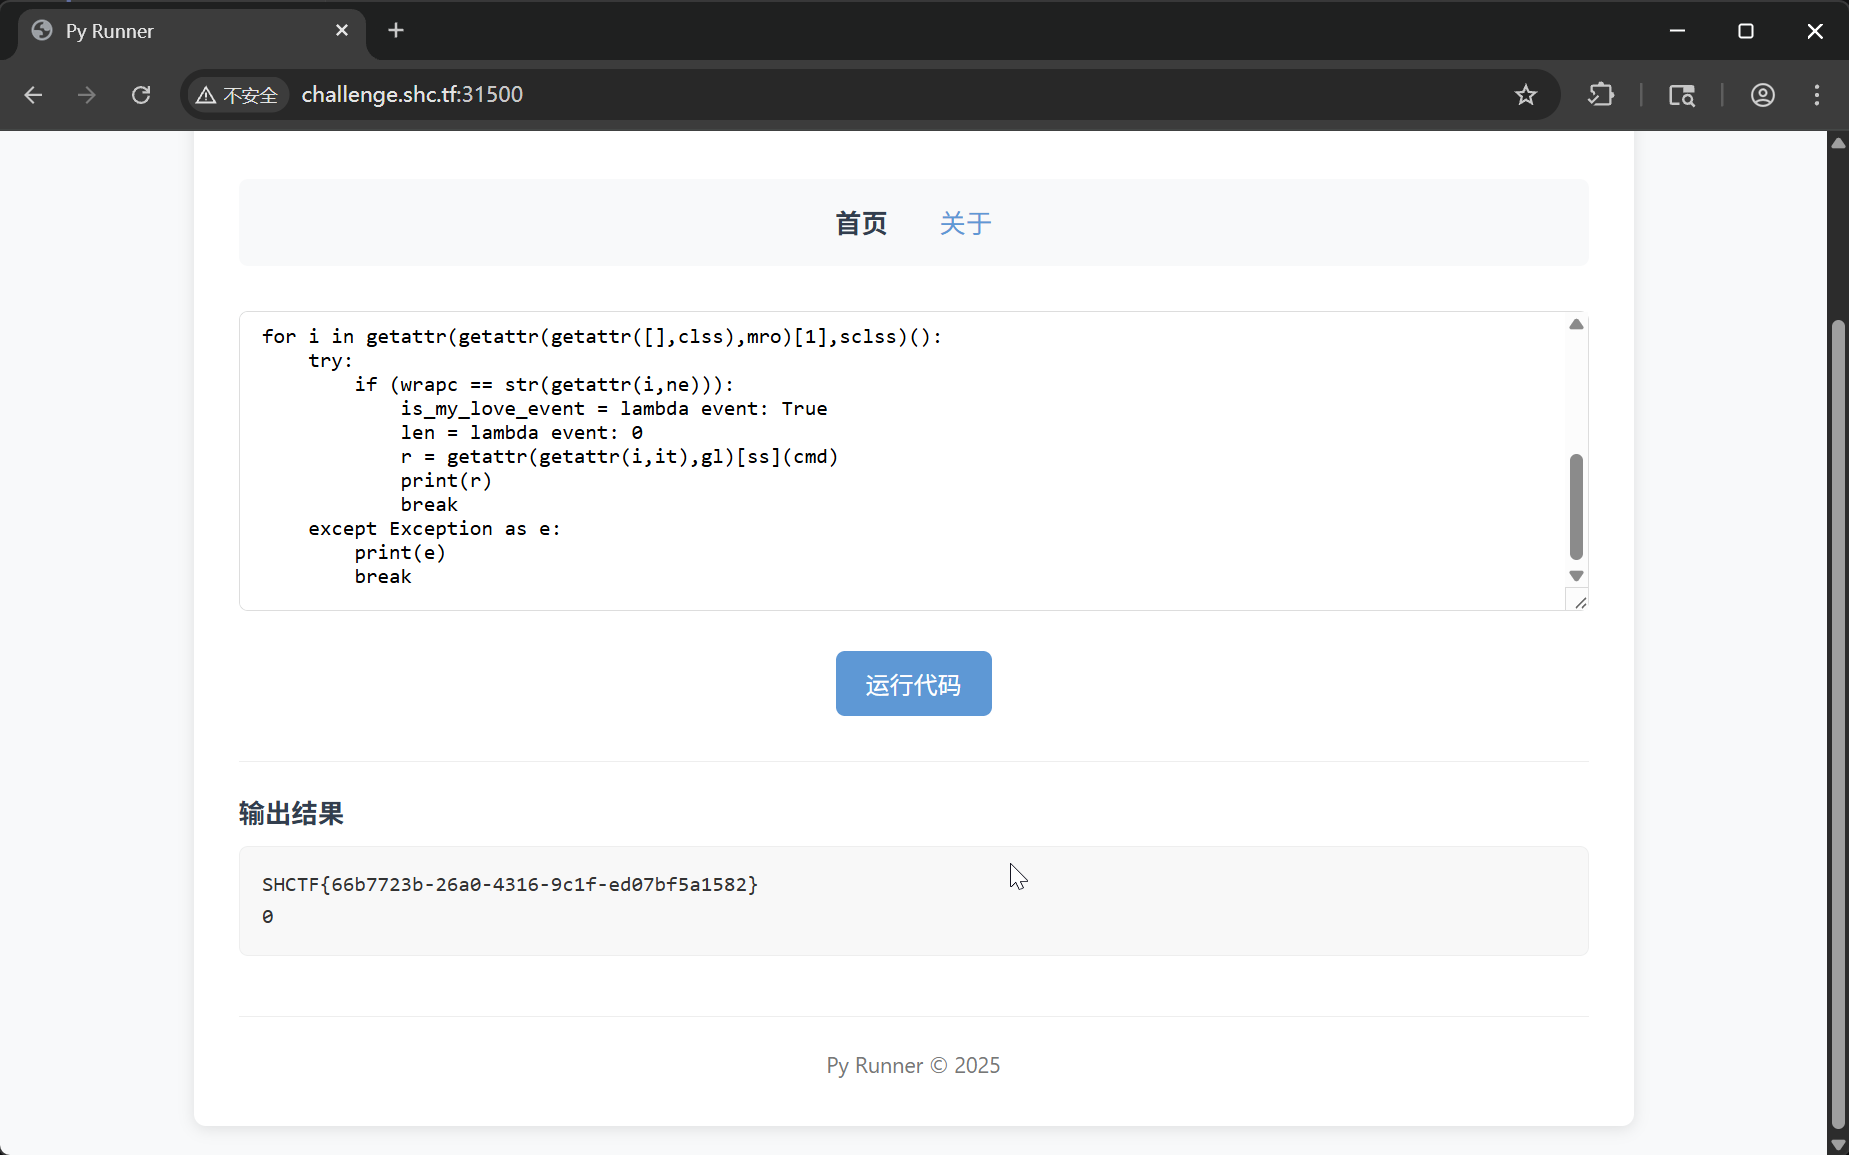Reload the Py Runner page

point(141,95)
